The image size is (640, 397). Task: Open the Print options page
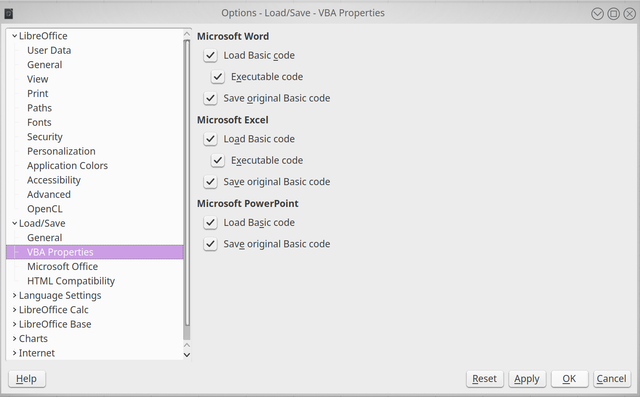(38, 93)
